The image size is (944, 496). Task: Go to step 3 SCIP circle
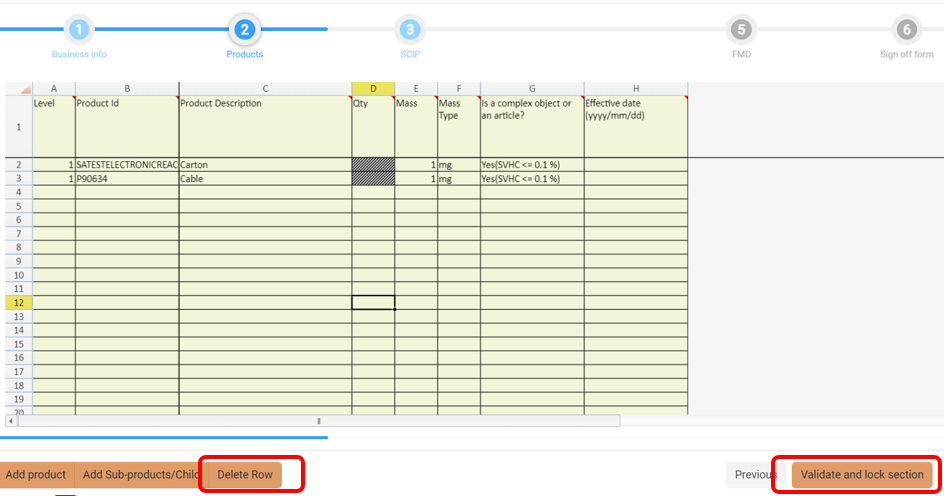tap(410, 30)
